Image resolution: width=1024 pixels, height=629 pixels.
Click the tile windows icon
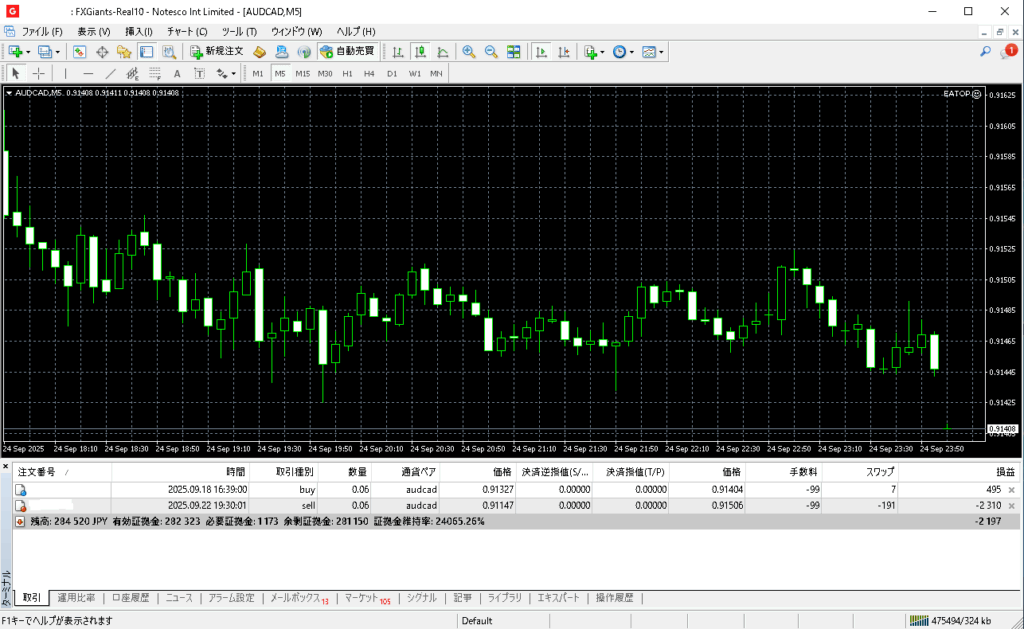tap(513, 51)
